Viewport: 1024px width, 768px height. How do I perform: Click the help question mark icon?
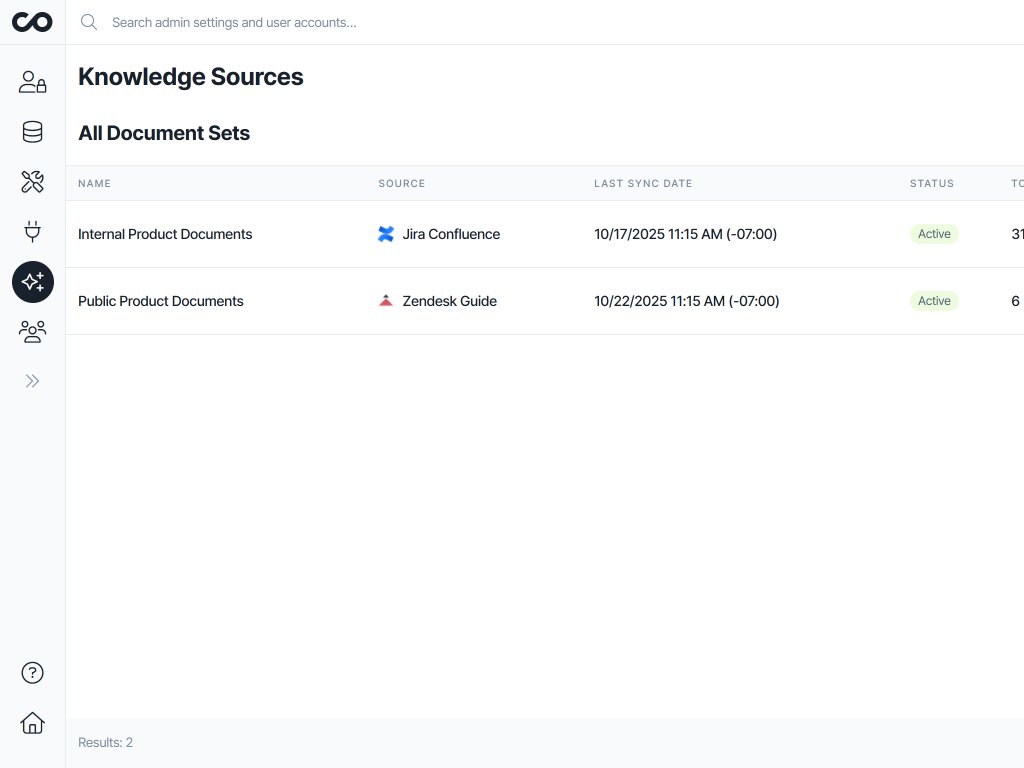(x=32, y=673)
